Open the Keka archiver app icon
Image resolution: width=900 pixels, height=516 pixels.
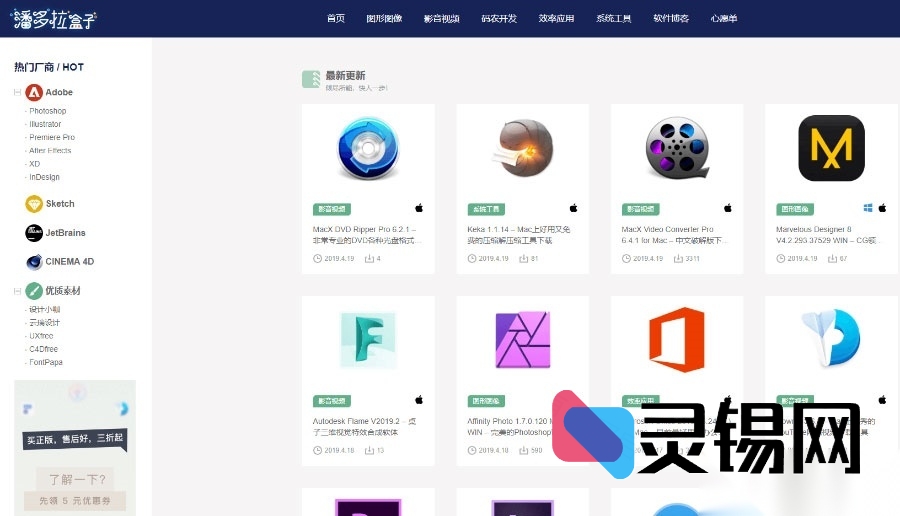tap(523, 148)
